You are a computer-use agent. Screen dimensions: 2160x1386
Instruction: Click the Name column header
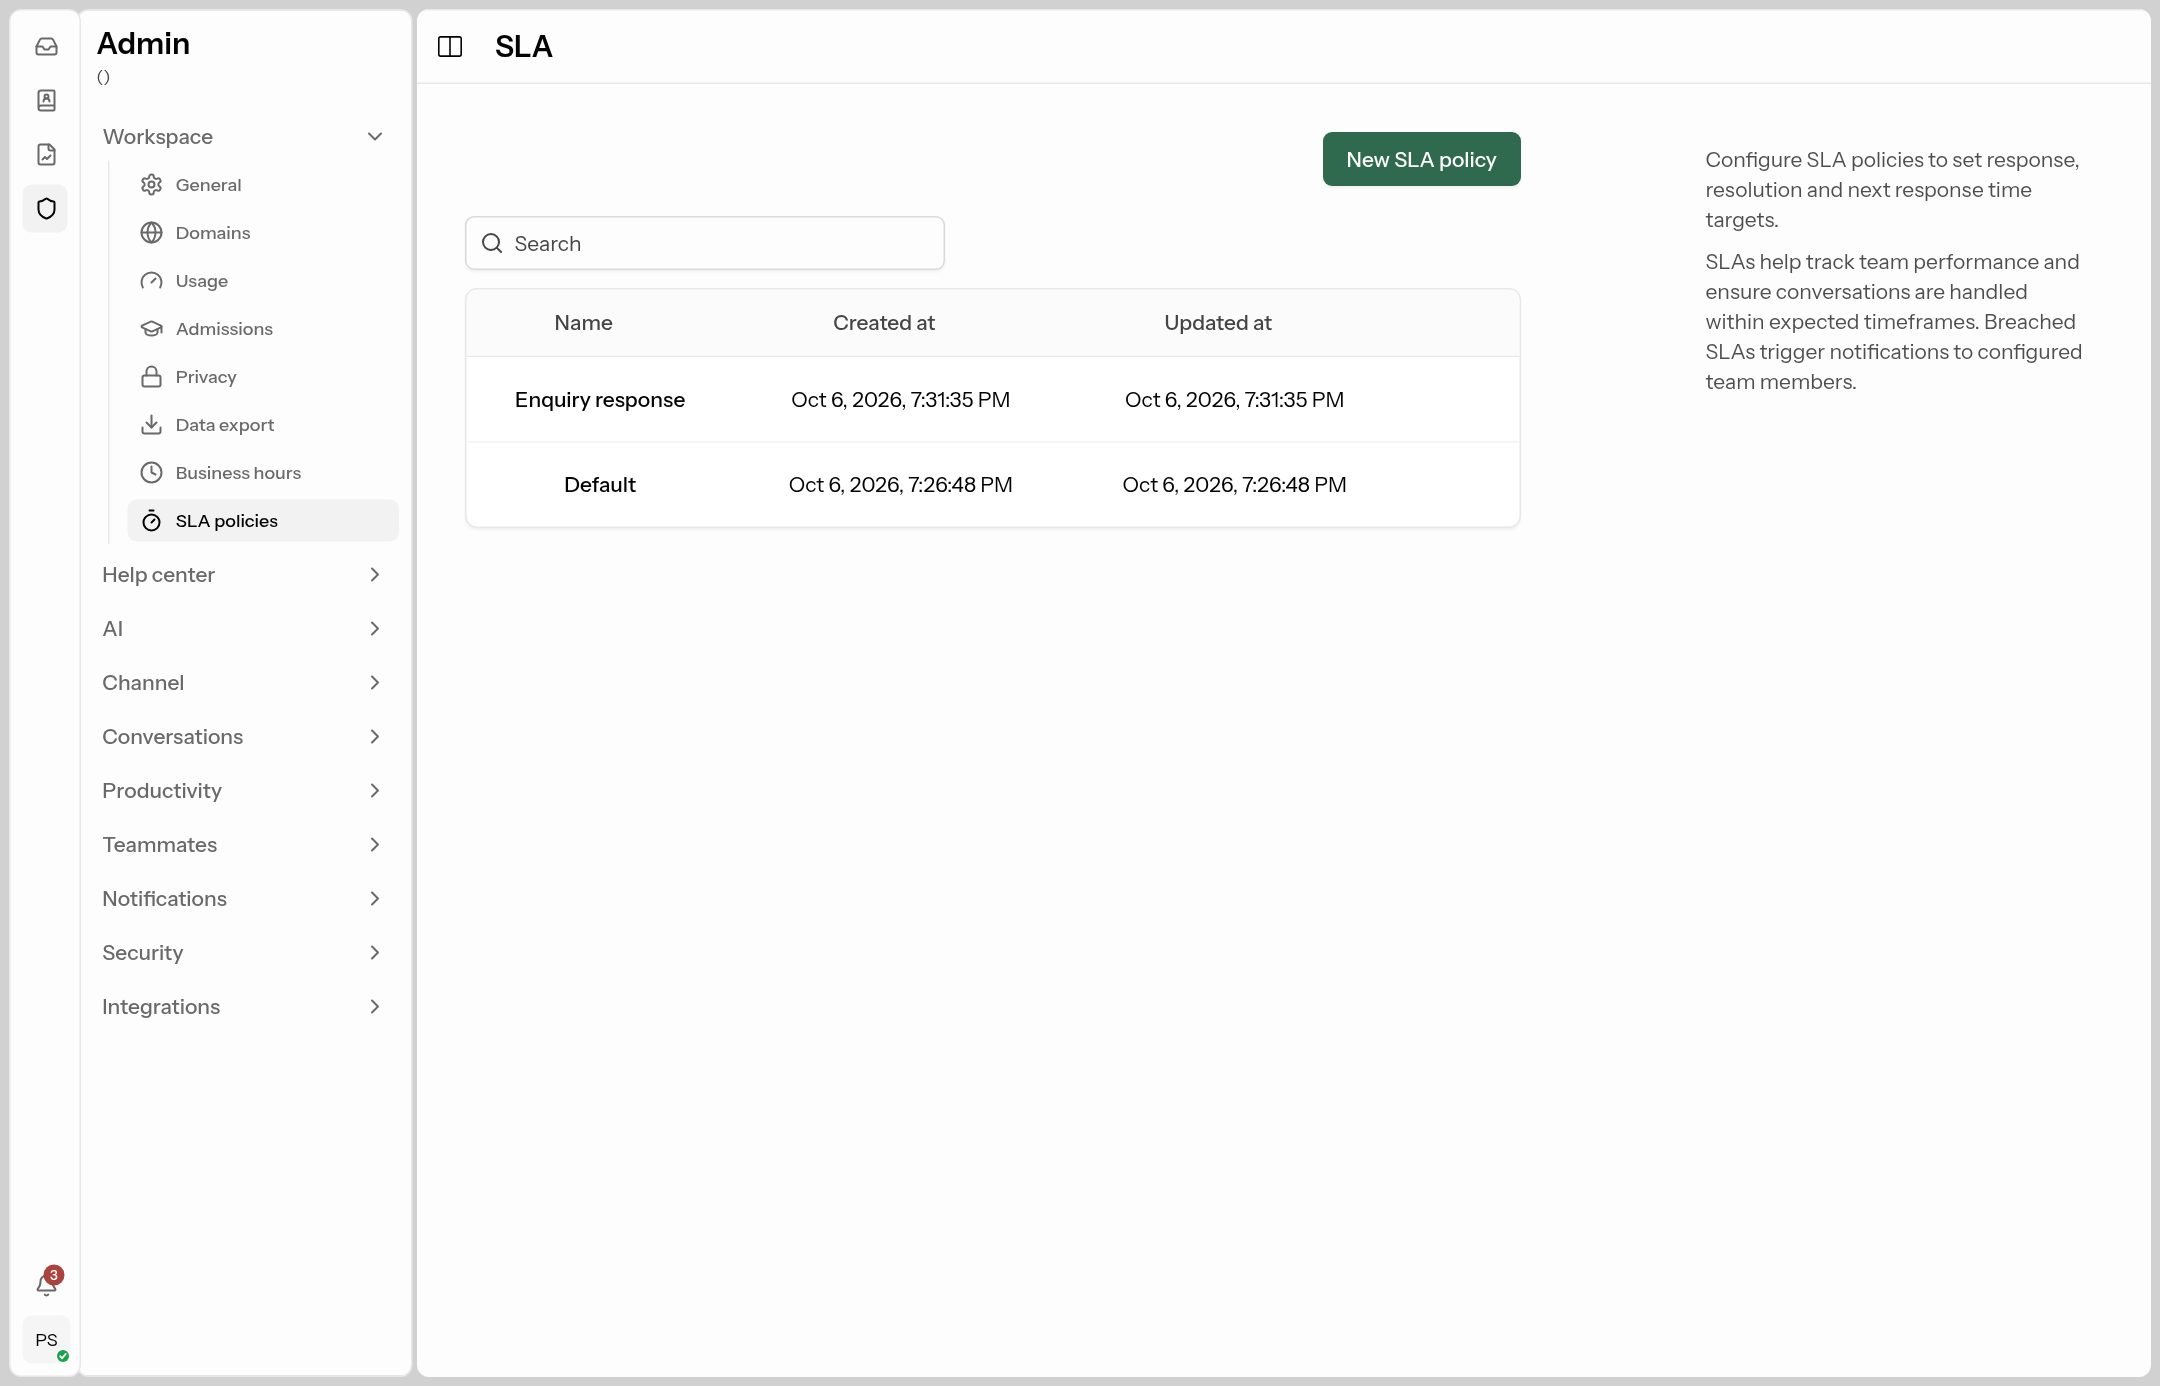coord(583,323)
